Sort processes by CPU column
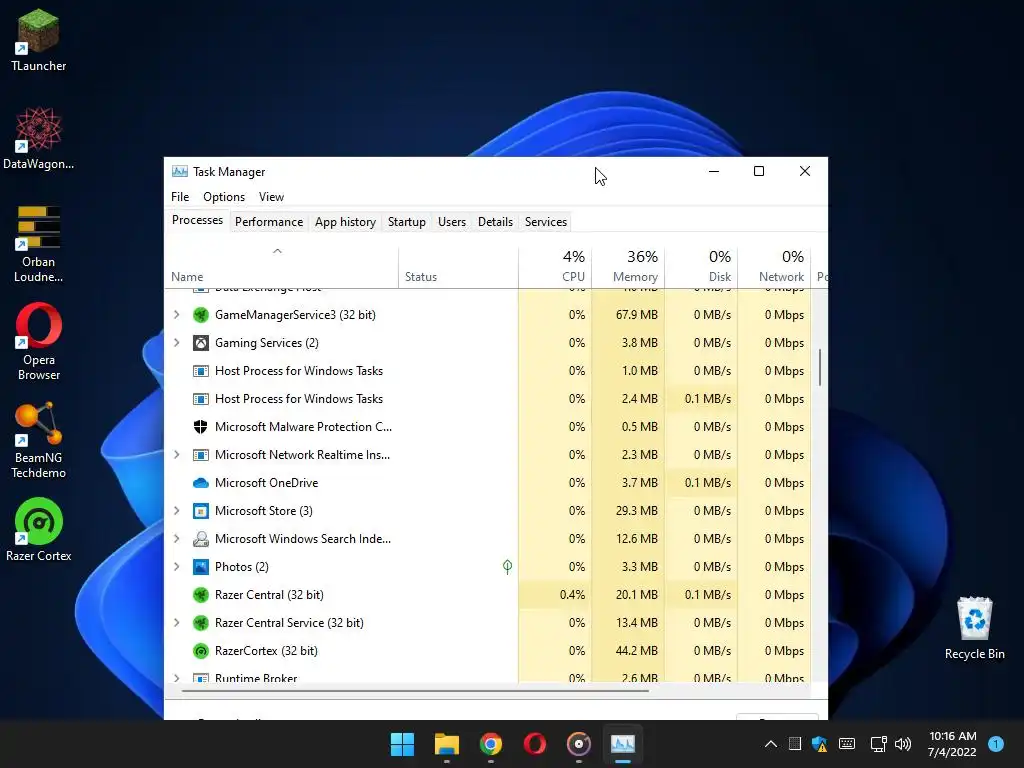Viewport: 1024px width, 768px height. pos(555,267)
